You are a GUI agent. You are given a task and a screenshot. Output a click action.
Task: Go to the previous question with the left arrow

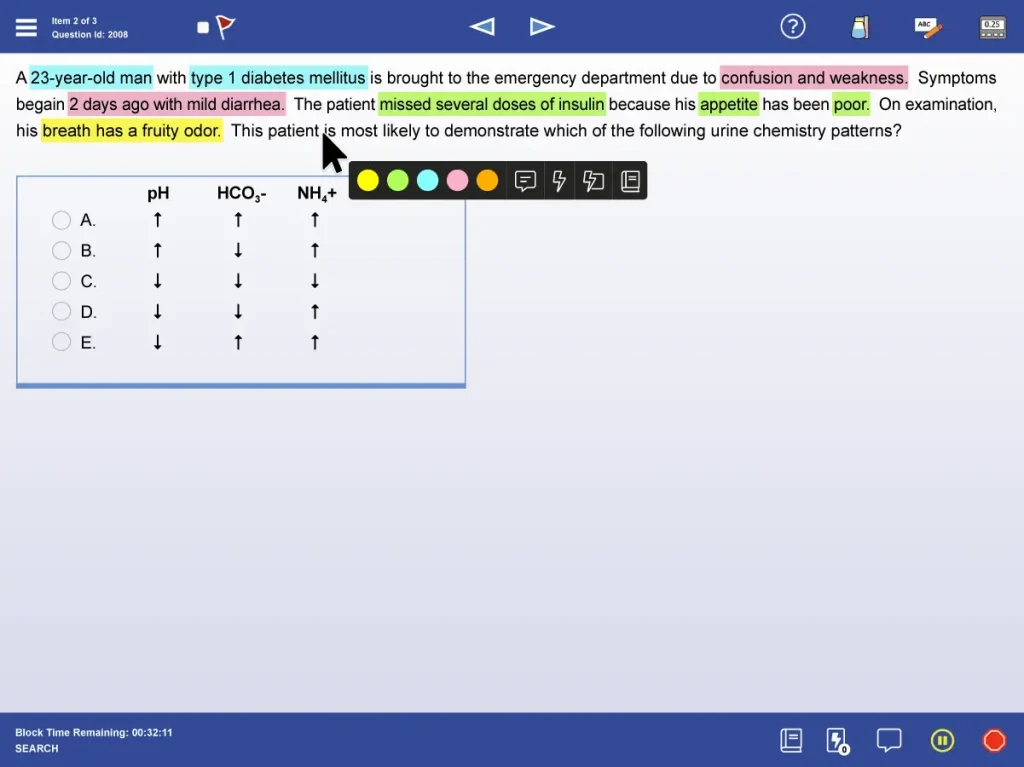(482, 27)
